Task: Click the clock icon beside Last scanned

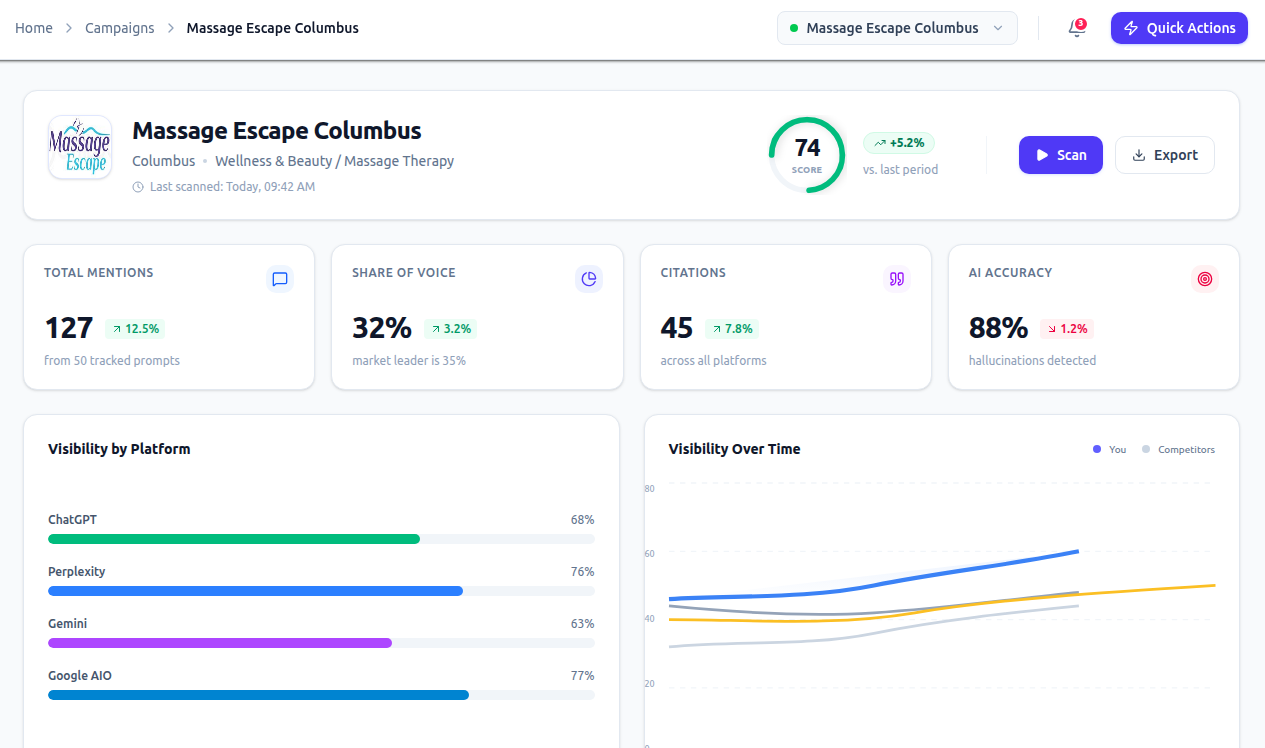Action: (138, 187)
